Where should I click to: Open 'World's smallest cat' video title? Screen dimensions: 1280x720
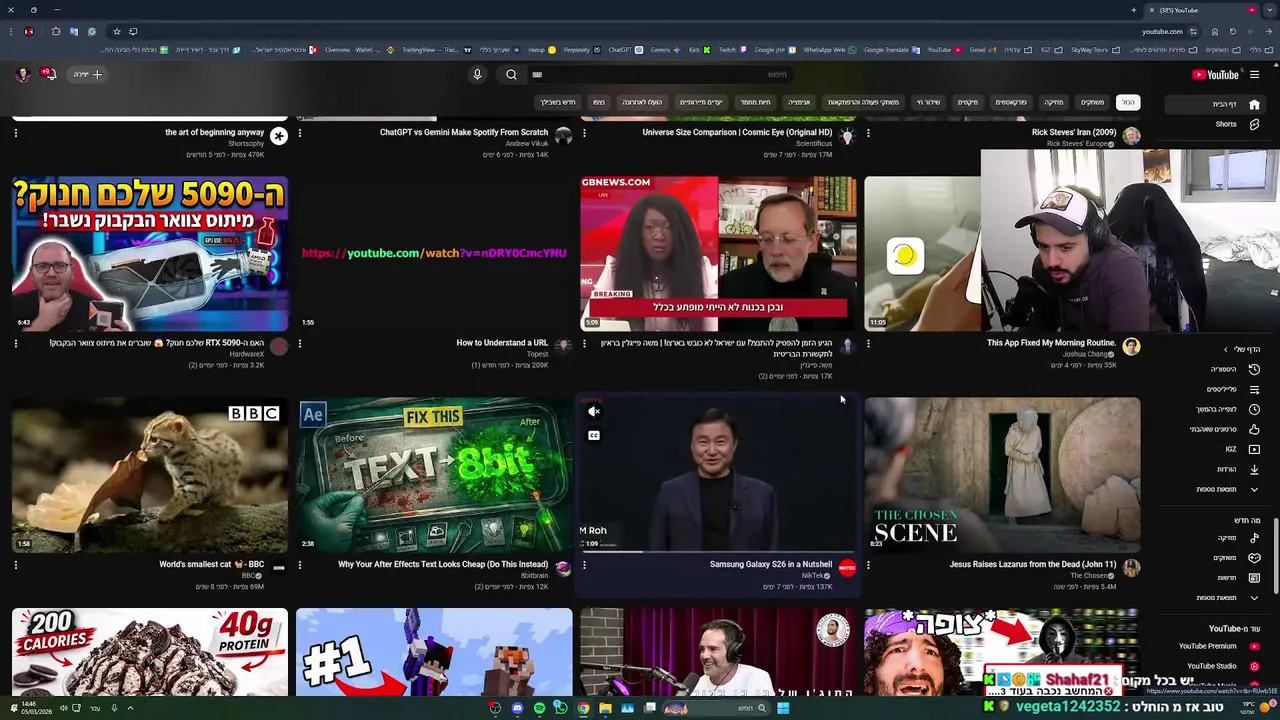[212, 564]
